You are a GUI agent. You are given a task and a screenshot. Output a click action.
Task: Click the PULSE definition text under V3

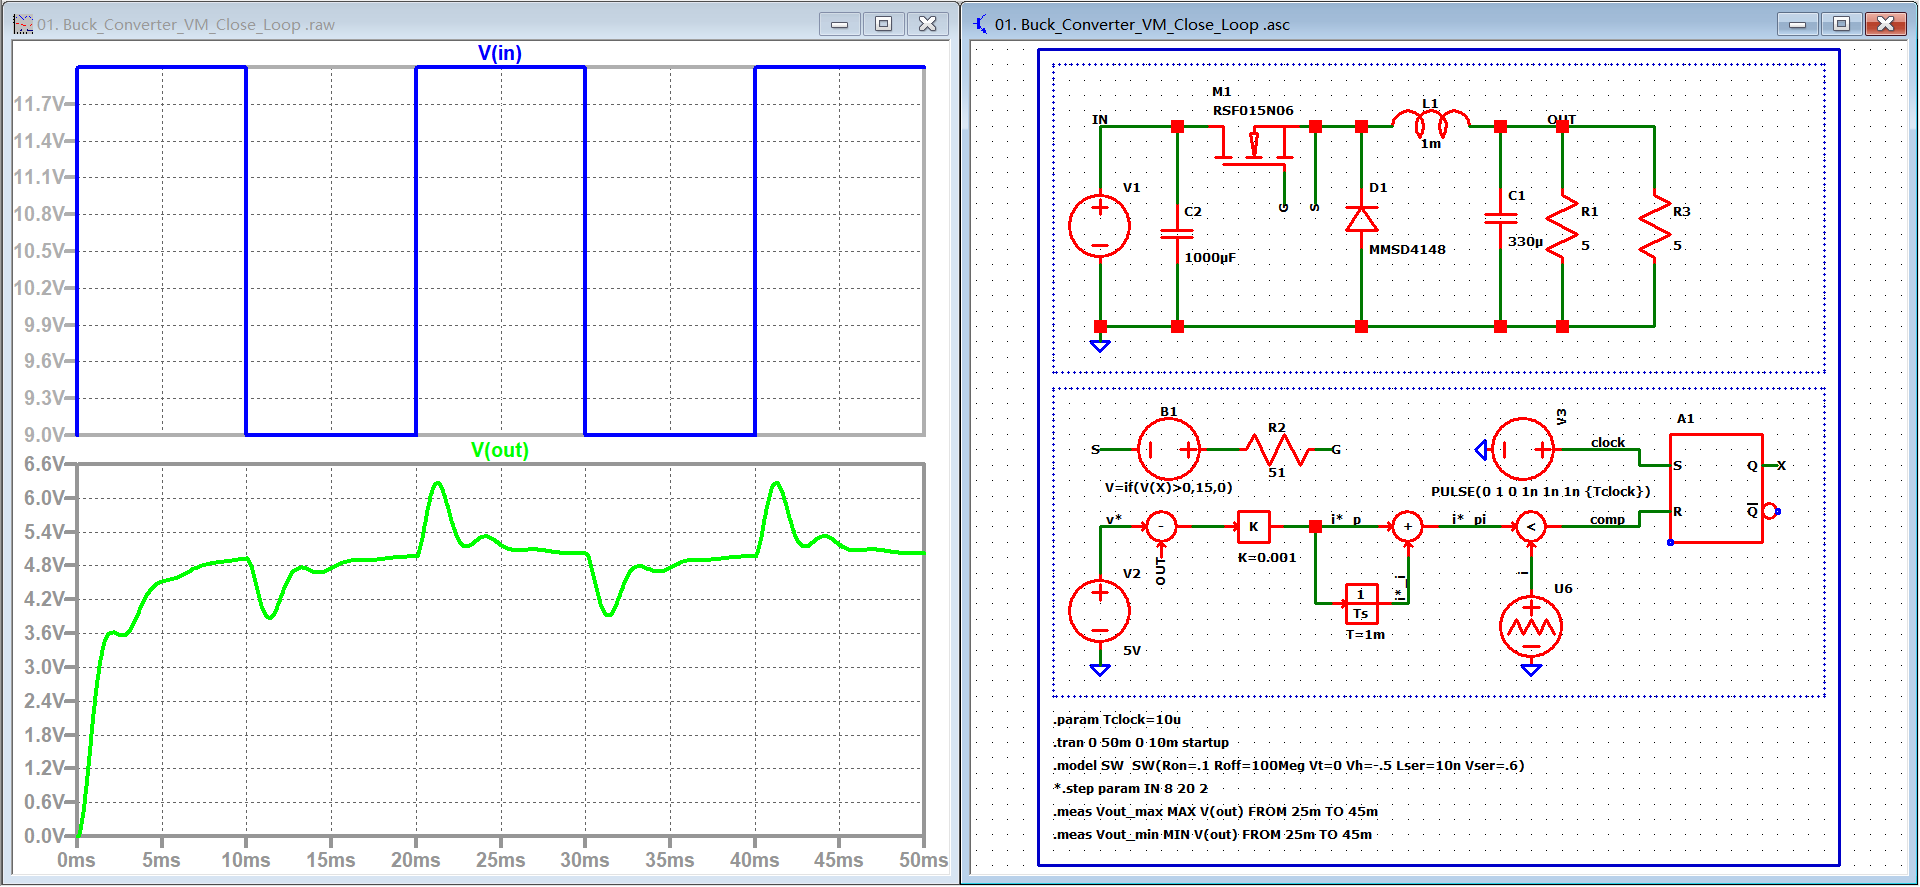pos(1540,491)
